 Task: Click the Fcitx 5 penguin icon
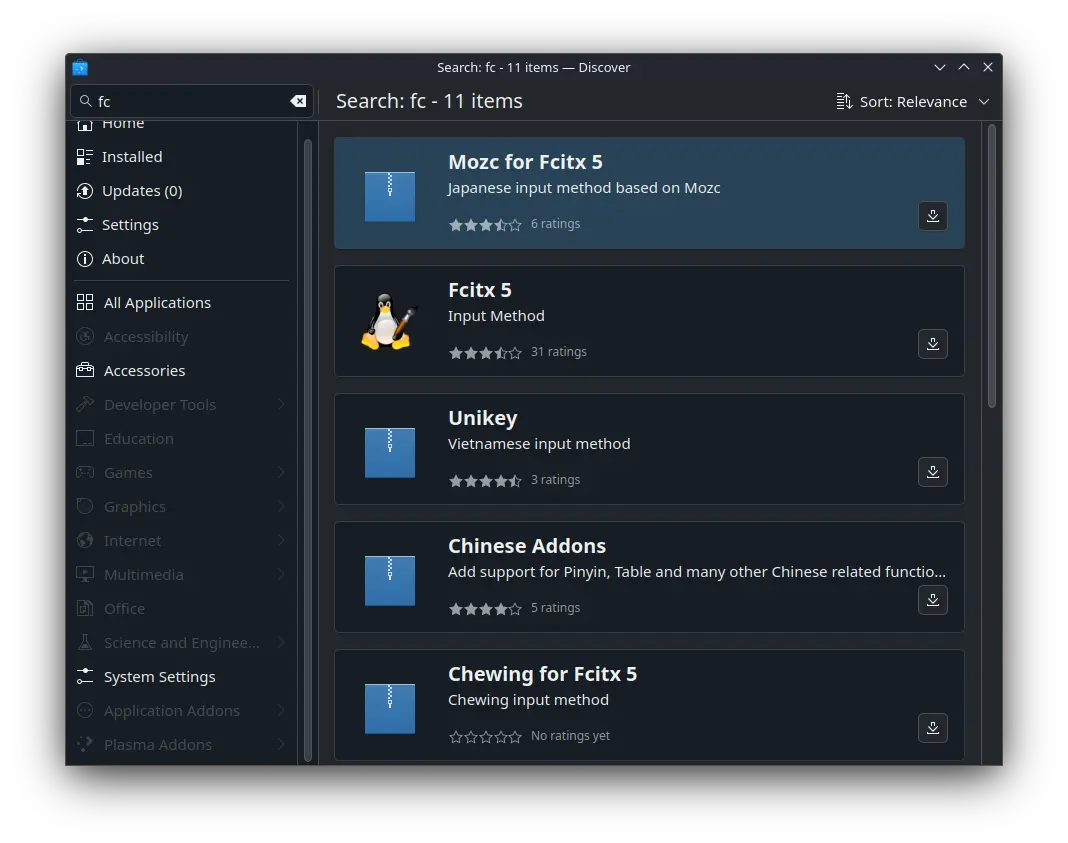(389, 321)
